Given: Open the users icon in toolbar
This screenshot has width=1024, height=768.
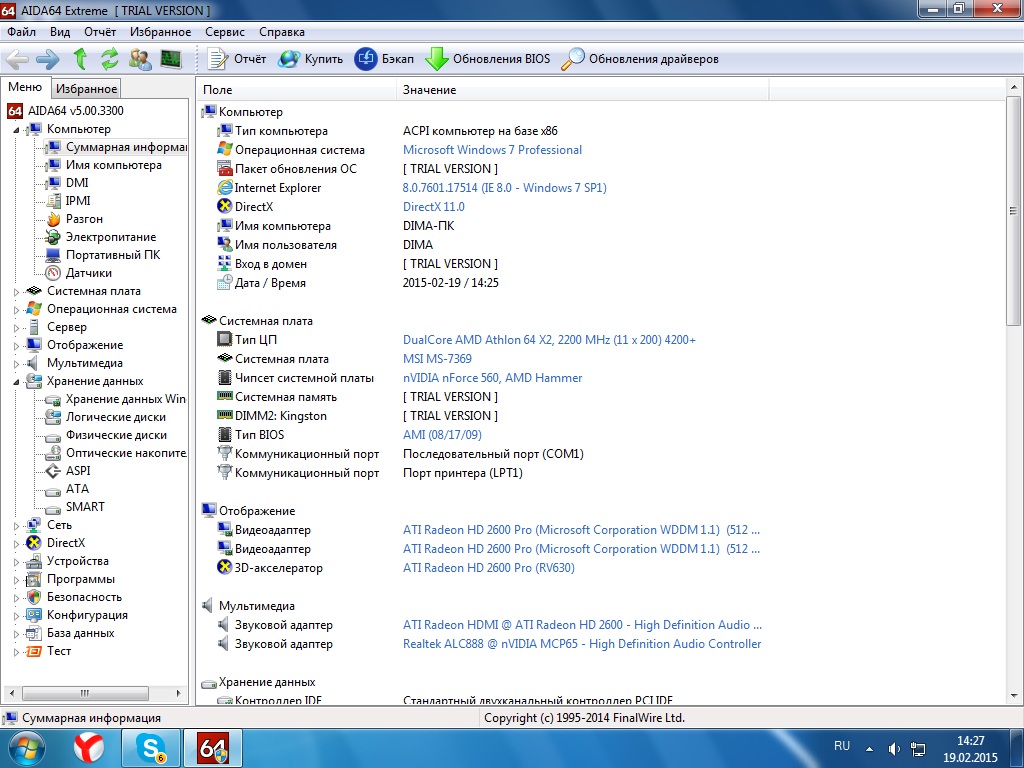Looking at the screenshot, I should coord(140,59).
